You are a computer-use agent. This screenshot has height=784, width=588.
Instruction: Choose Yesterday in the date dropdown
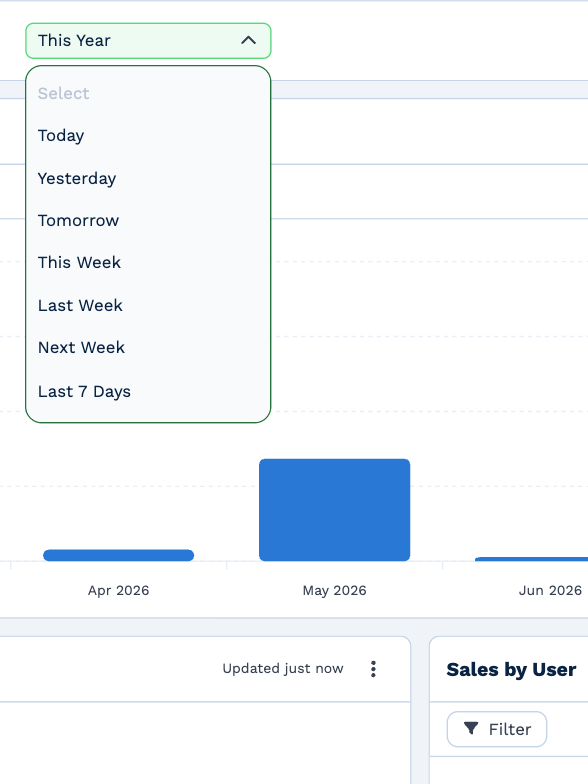pos(148,178)
